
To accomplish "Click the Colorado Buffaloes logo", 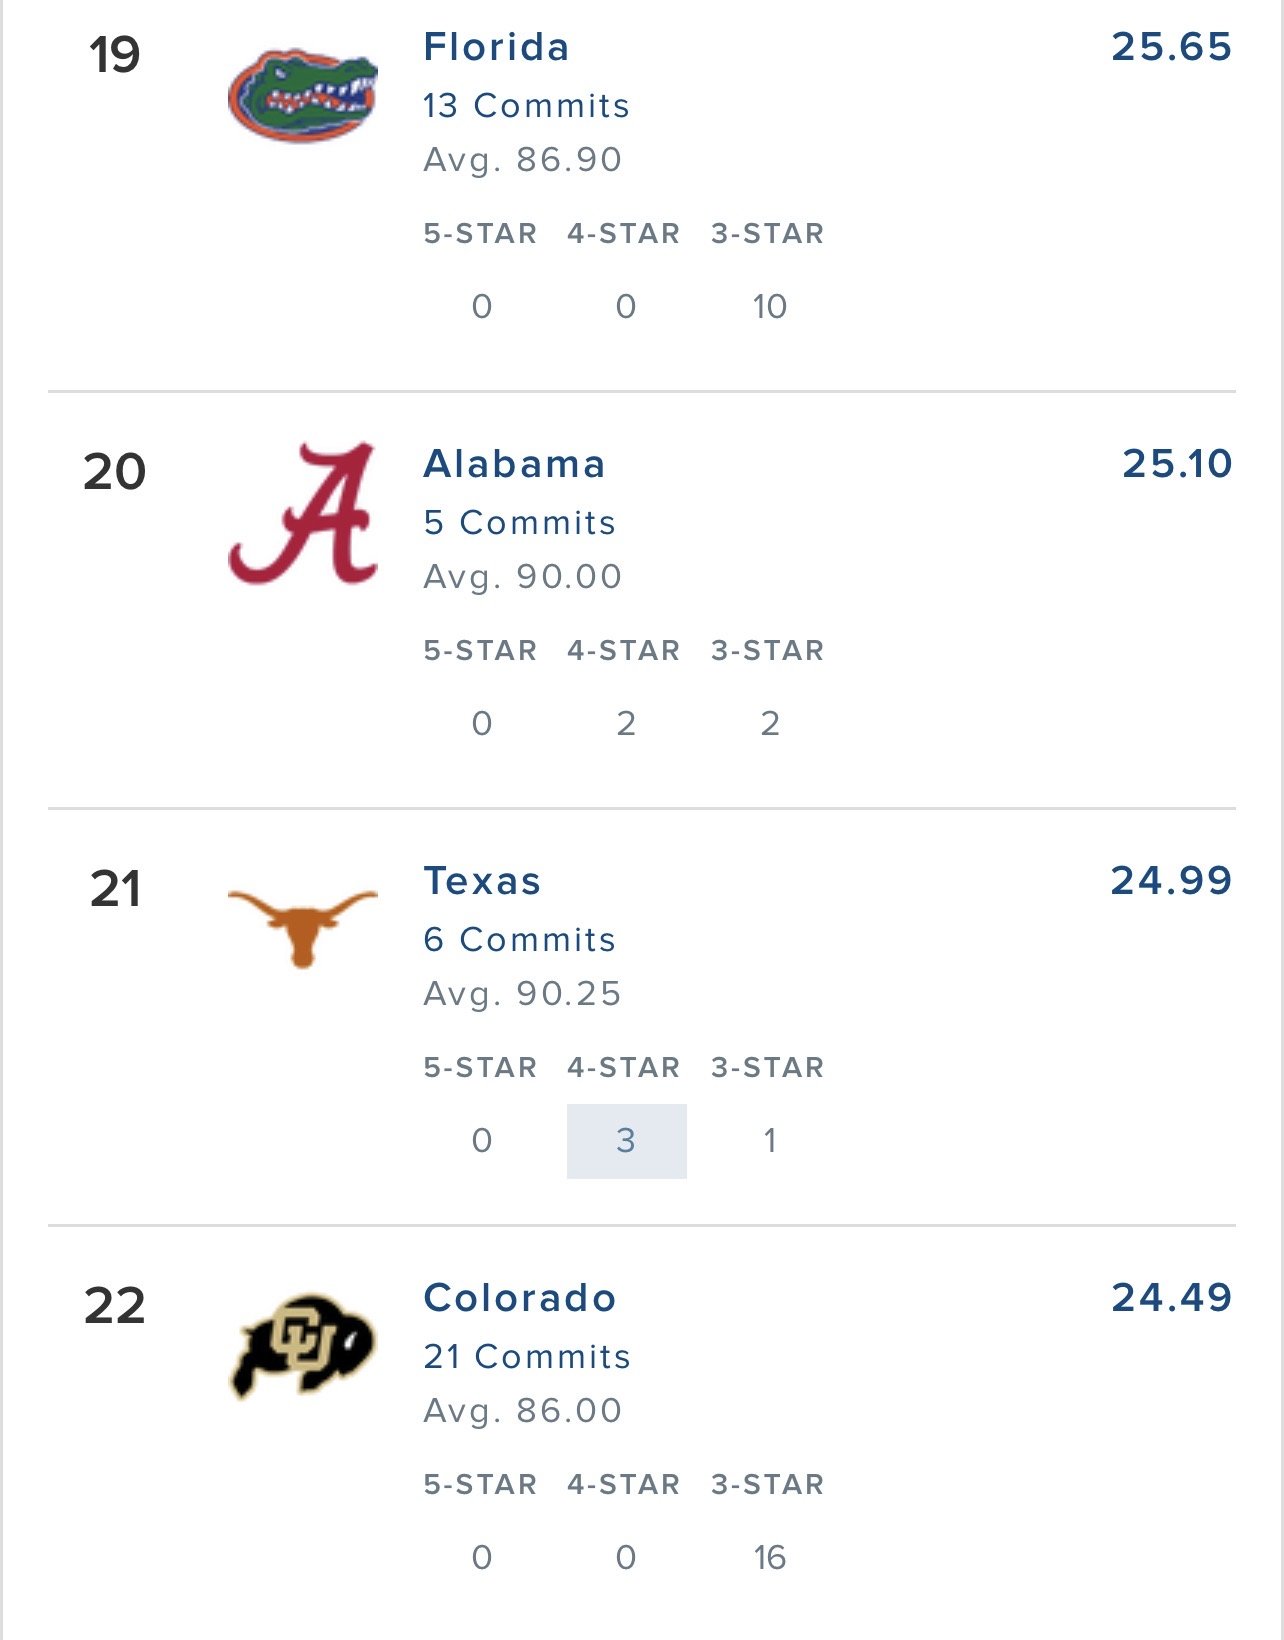I will (303, 1345).
